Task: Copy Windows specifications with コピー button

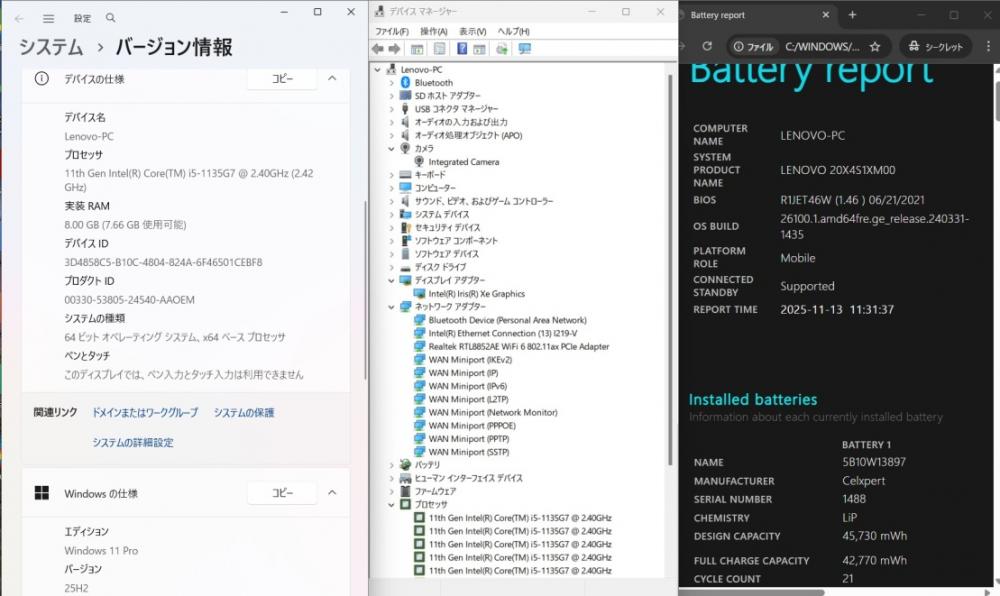Action: (282, 493)
